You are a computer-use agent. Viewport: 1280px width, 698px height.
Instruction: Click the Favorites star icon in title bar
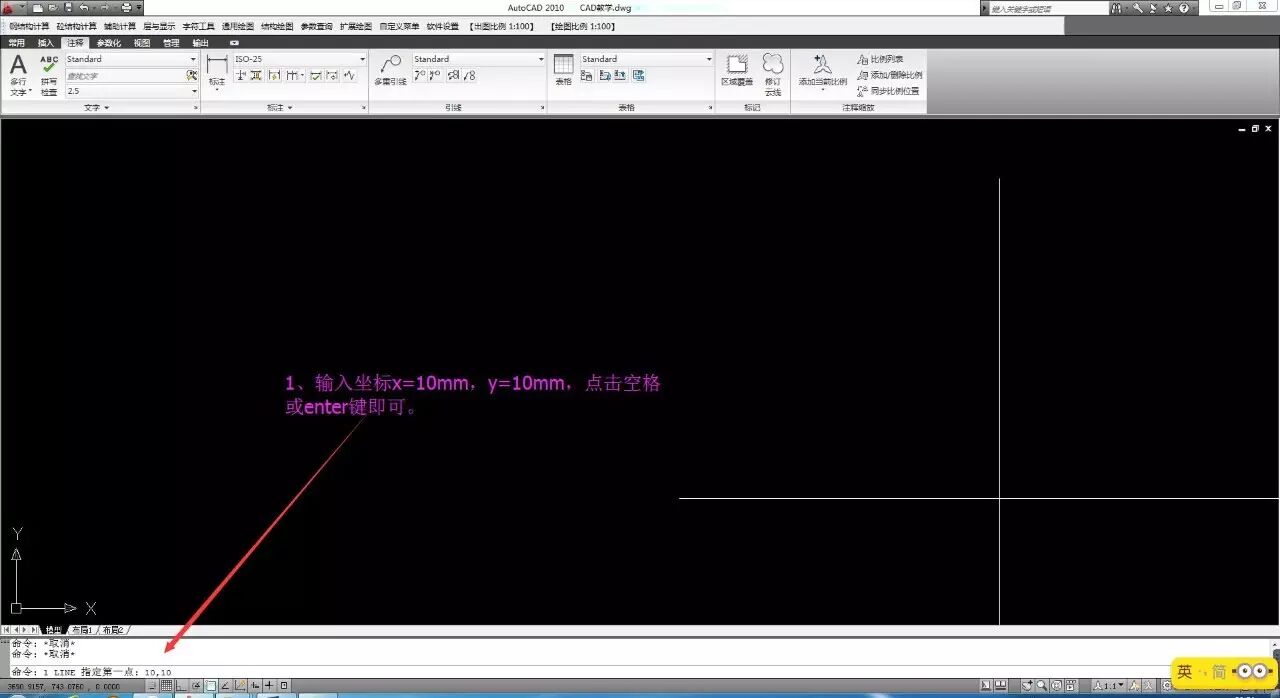coord(1168,8)
